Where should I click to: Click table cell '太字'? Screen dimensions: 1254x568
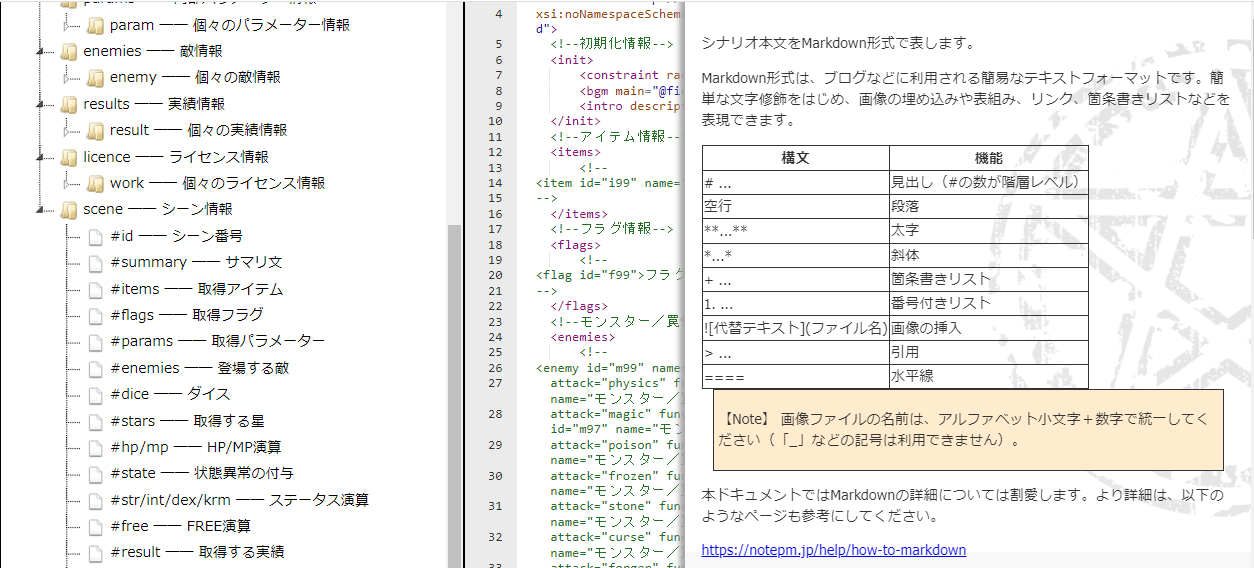point(989,230)
